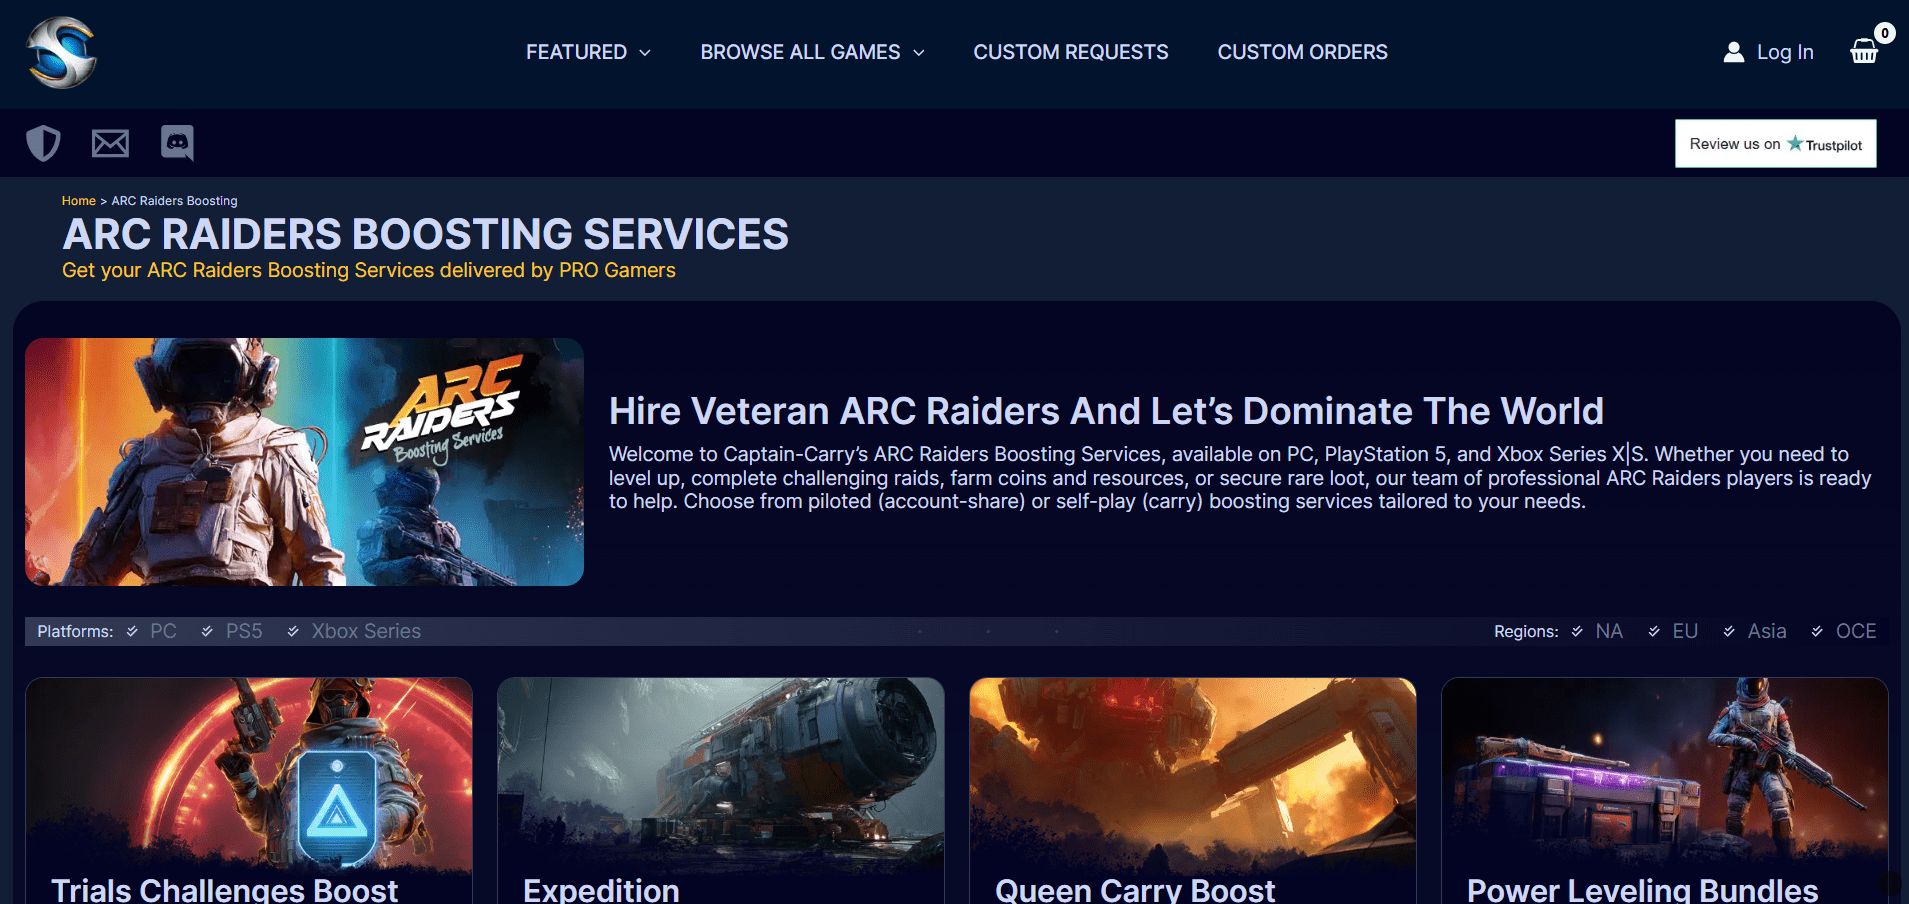
Task: Open the shopping cart basket
Action: point(1864,51)
